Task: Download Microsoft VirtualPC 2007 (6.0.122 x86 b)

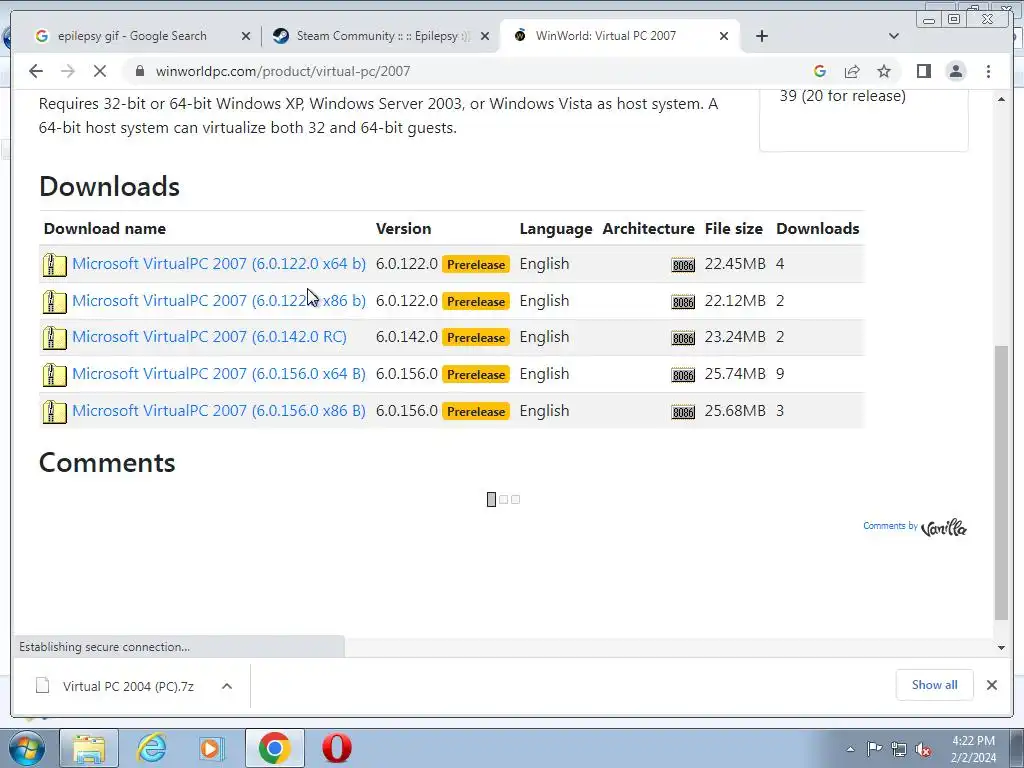Action: (x=219, y=301)
